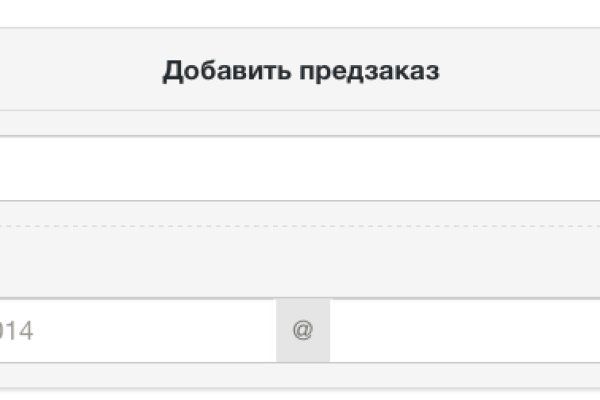Place cursor in the wide blank text box
This screenshot has width=600, height=400.
coord(300,168)
